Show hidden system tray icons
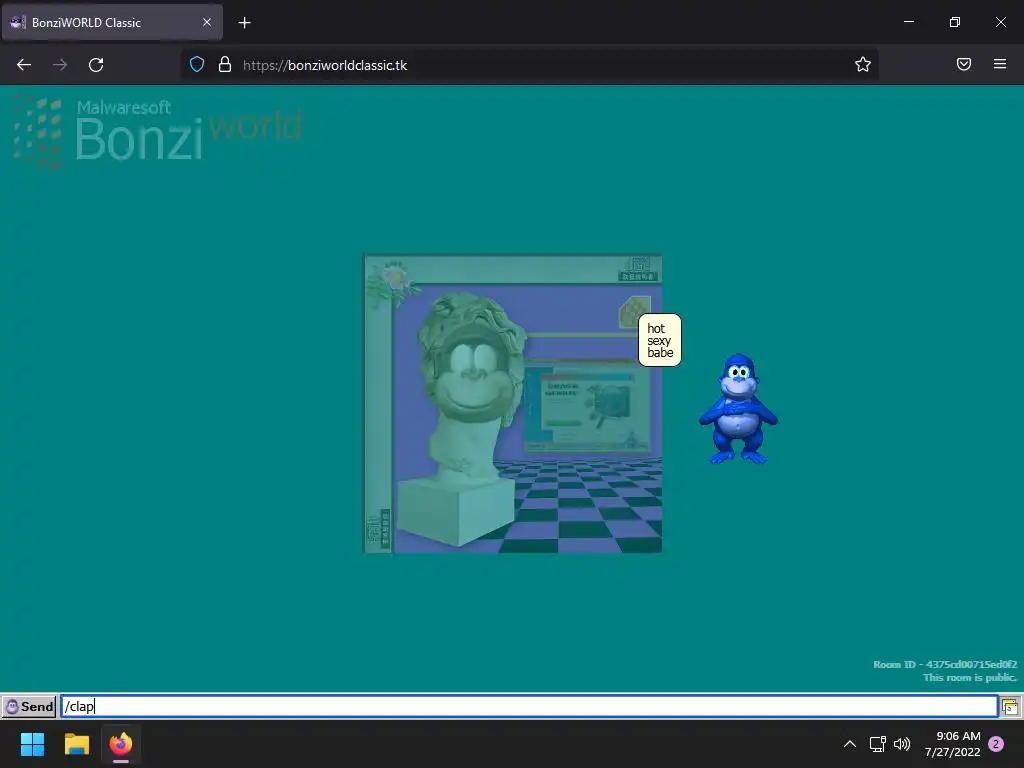The height and width of the screenshot is (768, 1024). tap(850, 744)
